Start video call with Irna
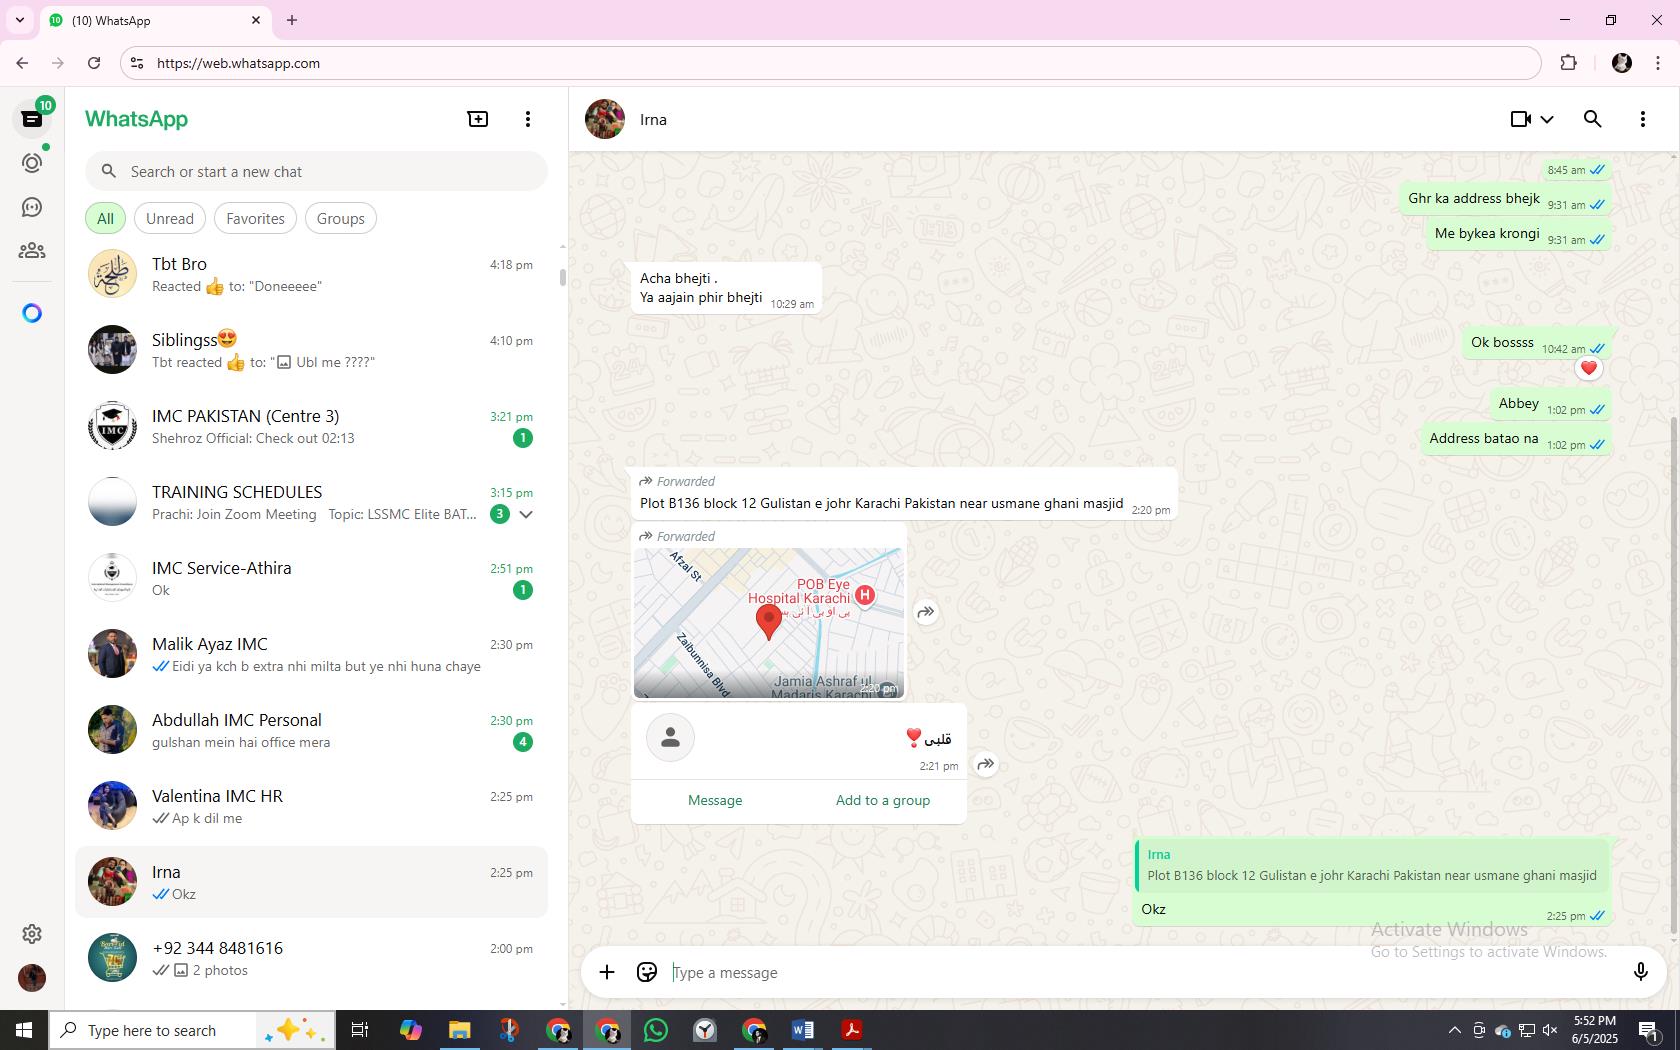 [1520, 119]
